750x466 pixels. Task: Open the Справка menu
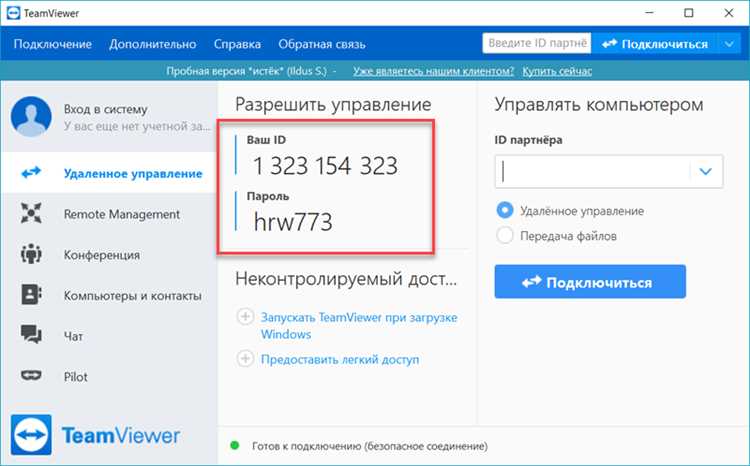point(237,44)
